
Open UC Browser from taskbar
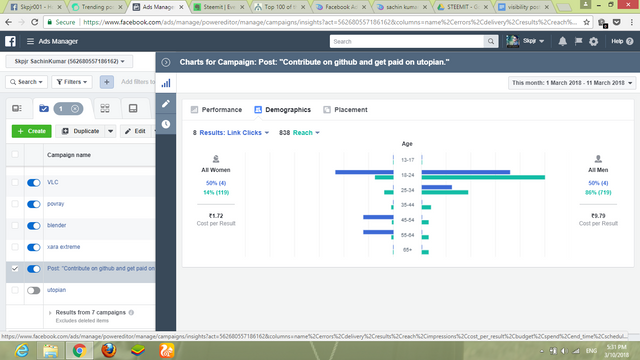[x=167, y=350]
